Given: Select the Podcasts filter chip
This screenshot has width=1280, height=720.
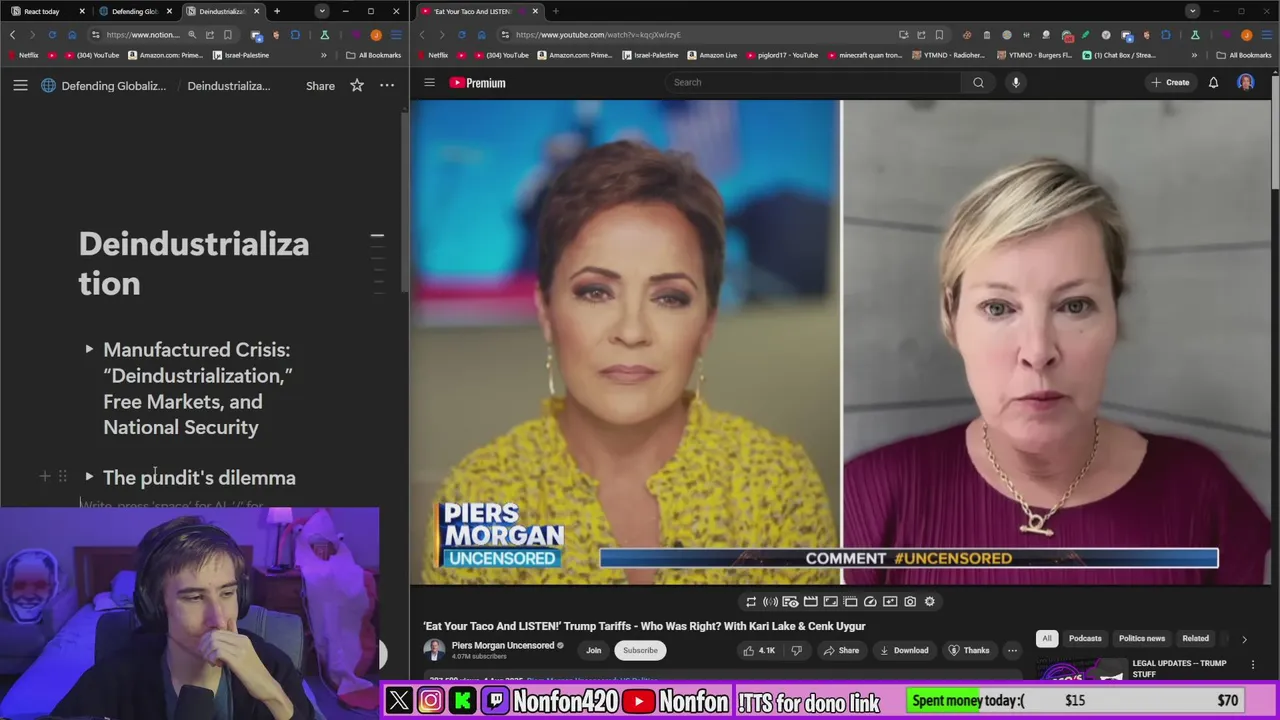Looking at the screenshot, I should (1085, 638).
